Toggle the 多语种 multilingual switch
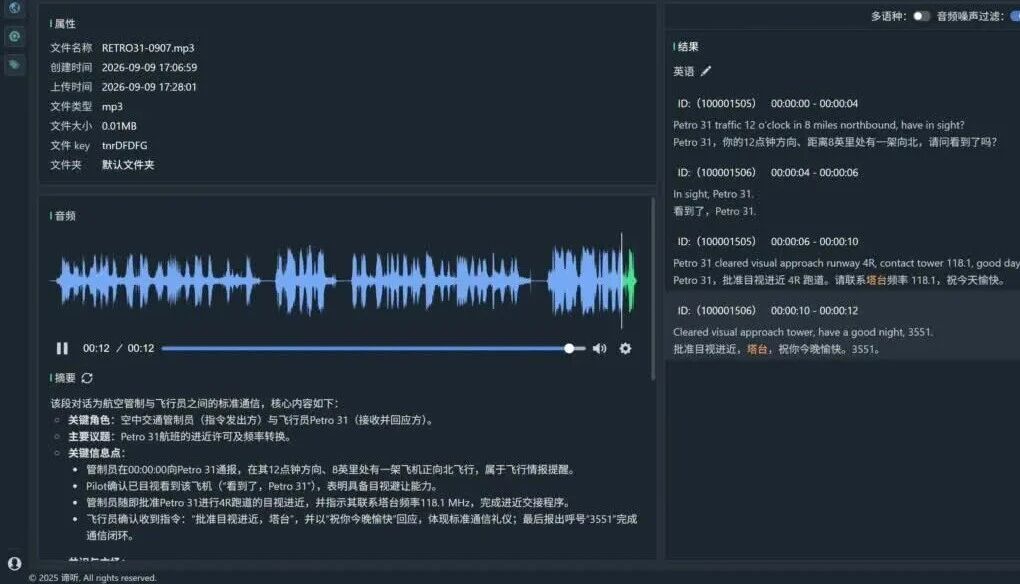1020x584 pixels. (x=921, y=16)
